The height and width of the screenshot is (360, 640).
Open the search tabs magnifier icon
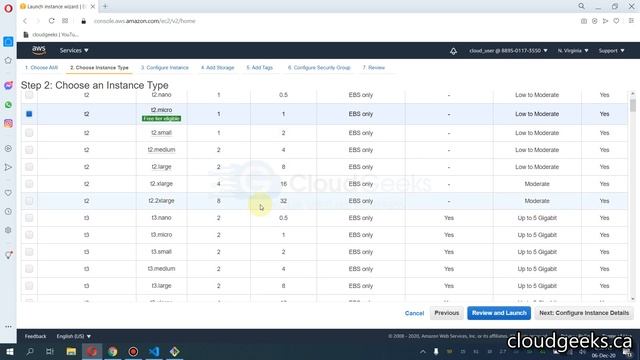click(x=581, y=6)
